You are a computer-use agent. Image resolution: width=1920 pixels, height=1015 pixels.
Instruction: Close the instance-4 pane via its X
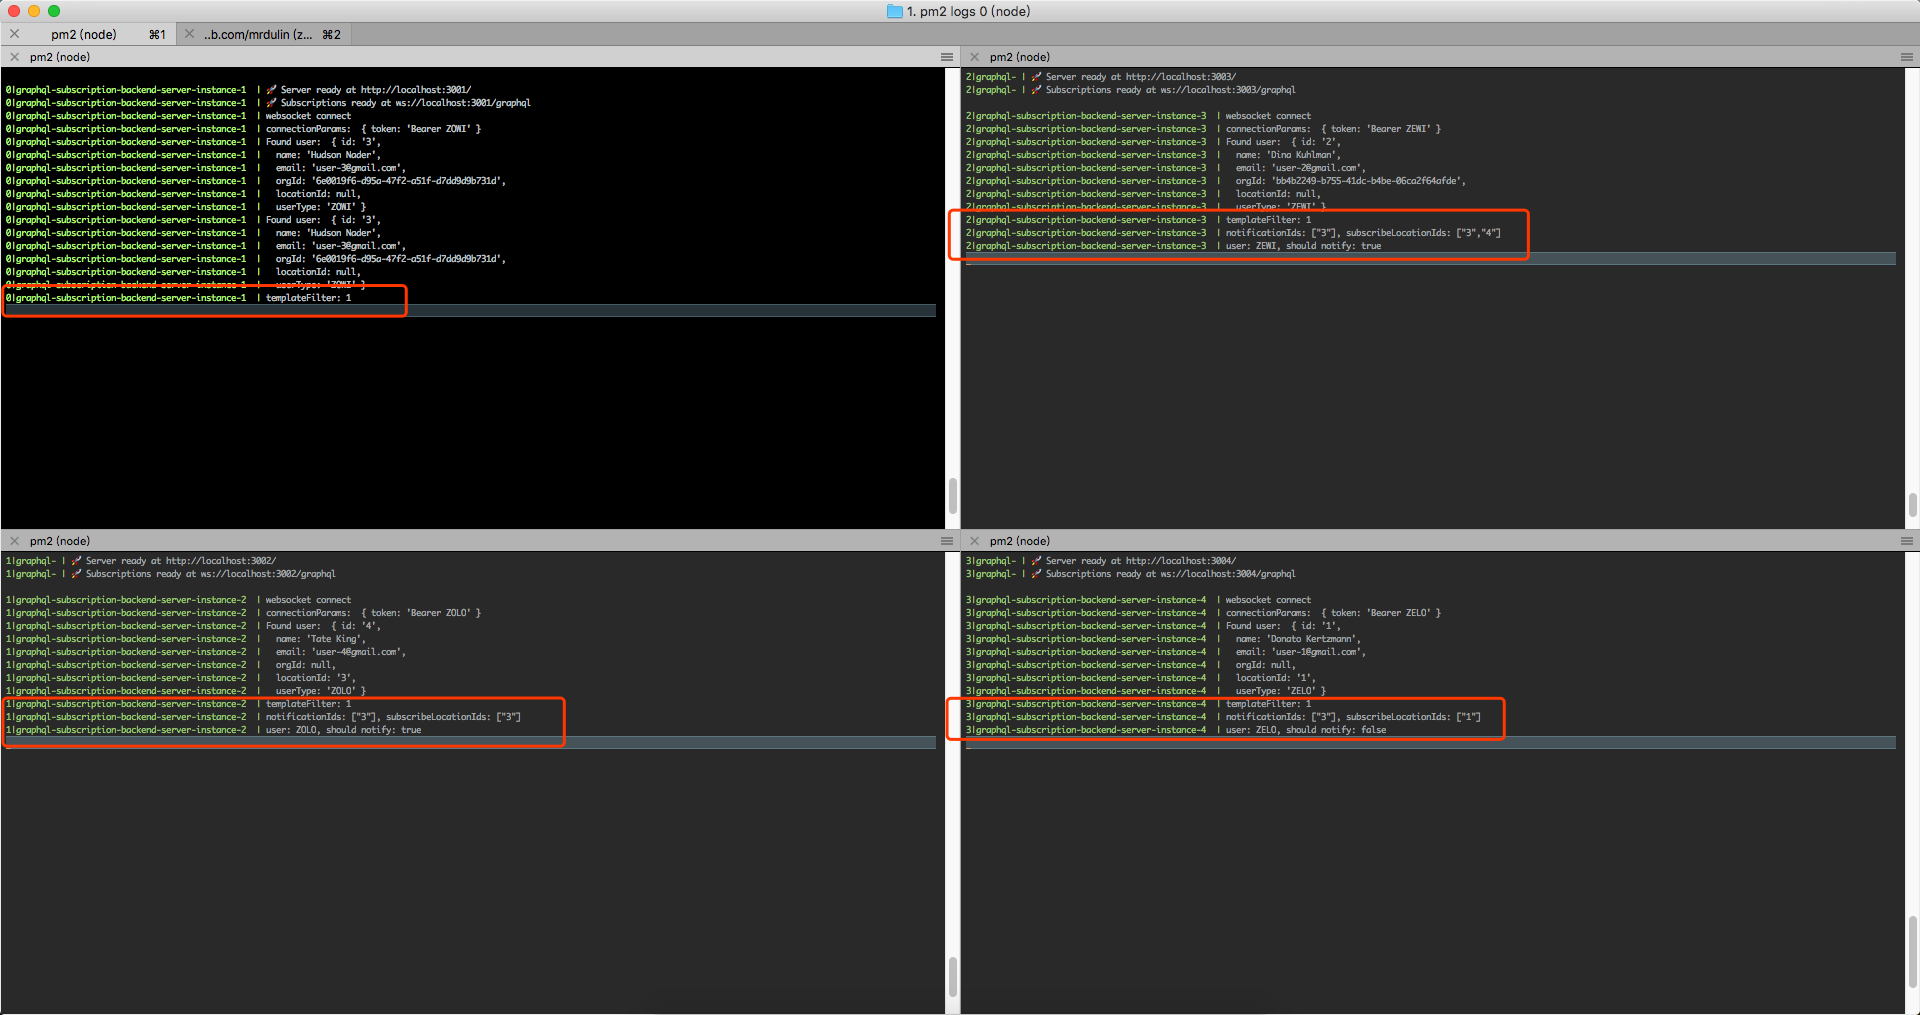click(974, 541)
